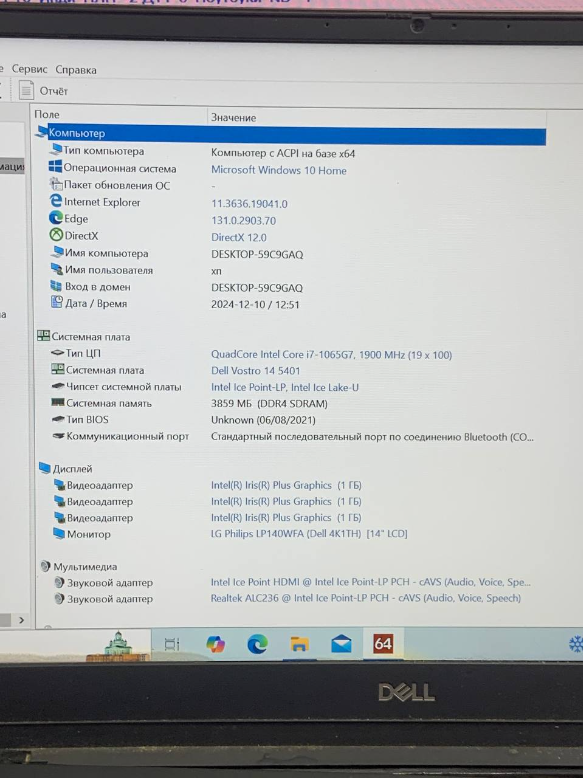Click the Поле column header
The height and width of the screenshot is (778, 583).
click(x=47, y=115)
